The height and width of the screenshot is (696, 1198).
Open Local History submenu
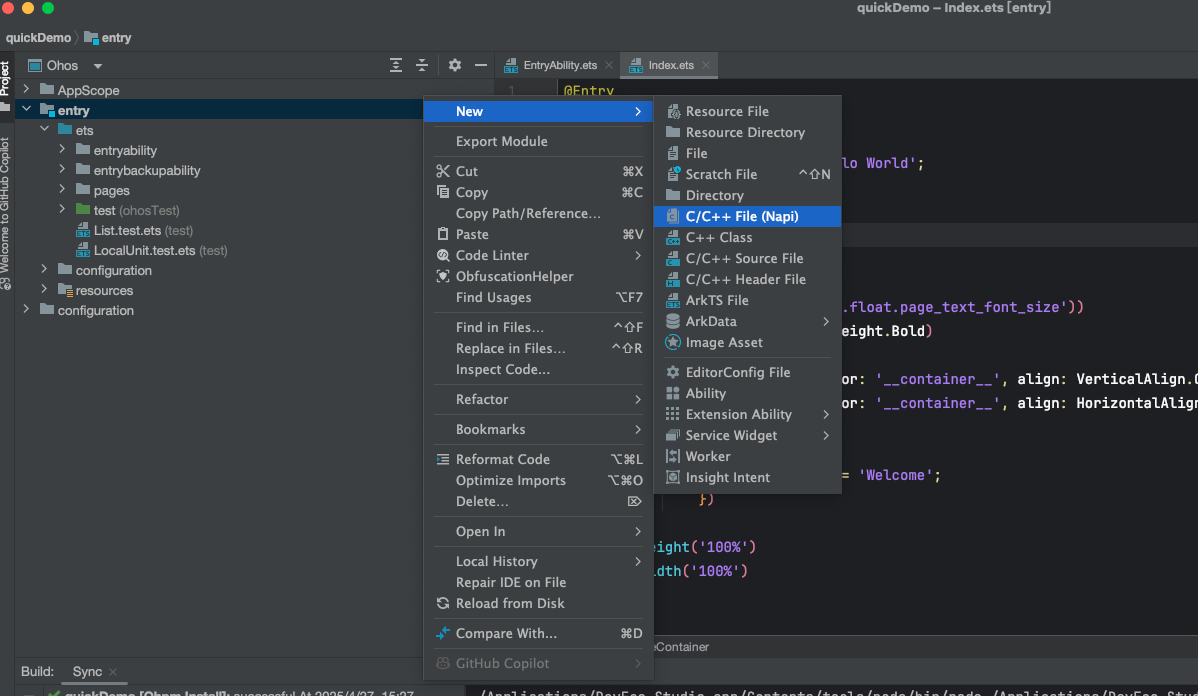tap(539, 562)
